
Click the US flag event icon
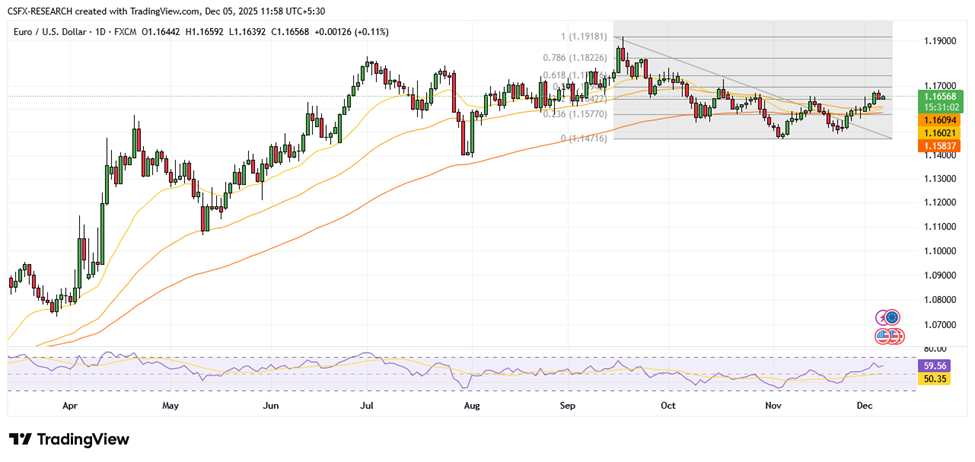coord(884,335)
